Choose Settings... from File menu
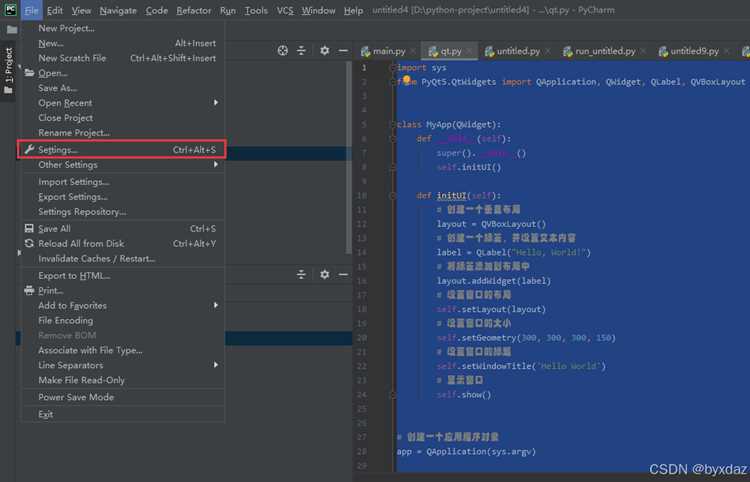The image size is (750, 482). [x=123, y=150]
